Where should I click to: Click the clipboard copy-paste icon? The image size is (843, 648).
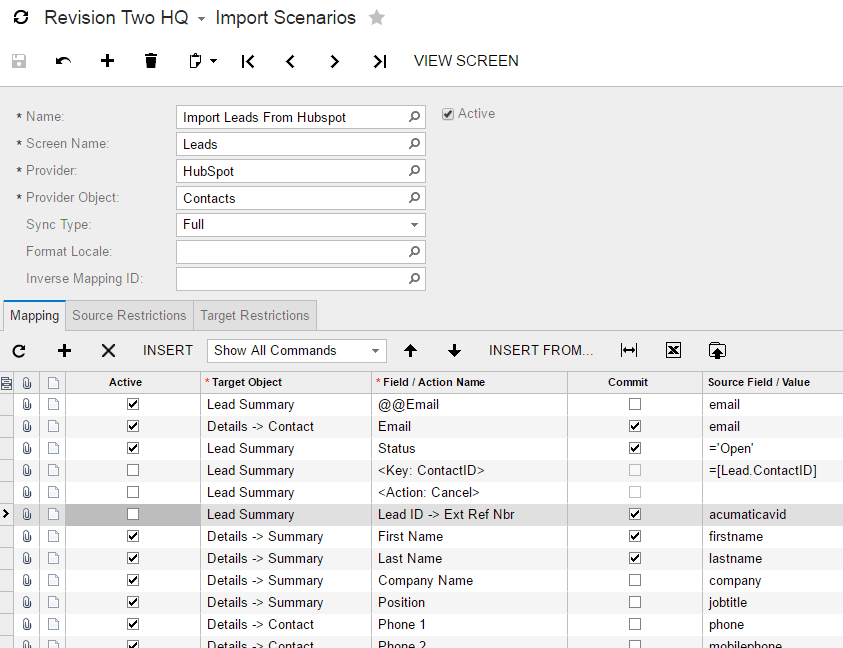(x=195, y=61)
